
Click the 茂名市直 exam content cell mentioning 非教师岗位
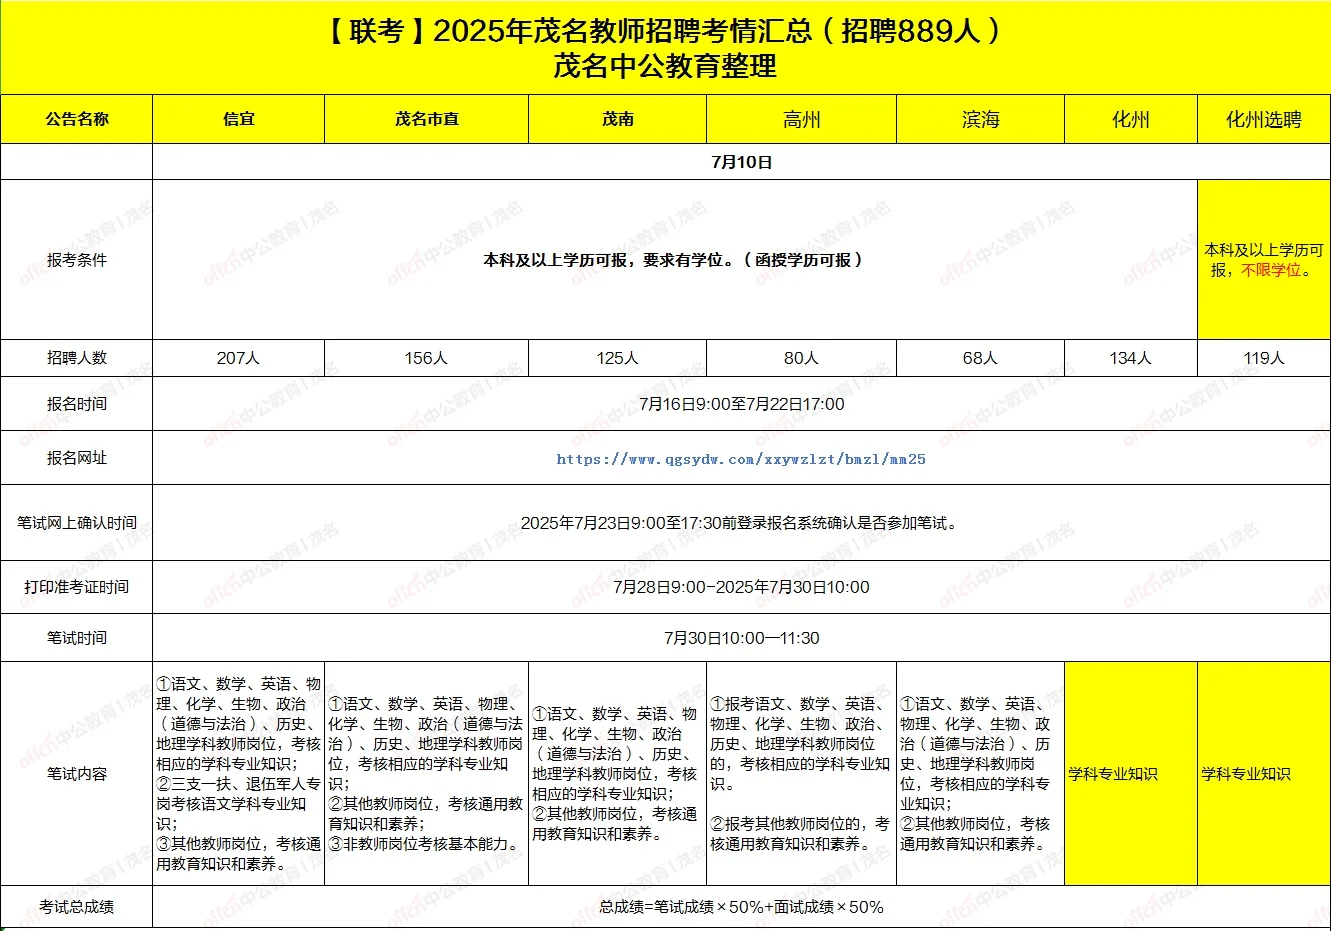tap(427, 774)
